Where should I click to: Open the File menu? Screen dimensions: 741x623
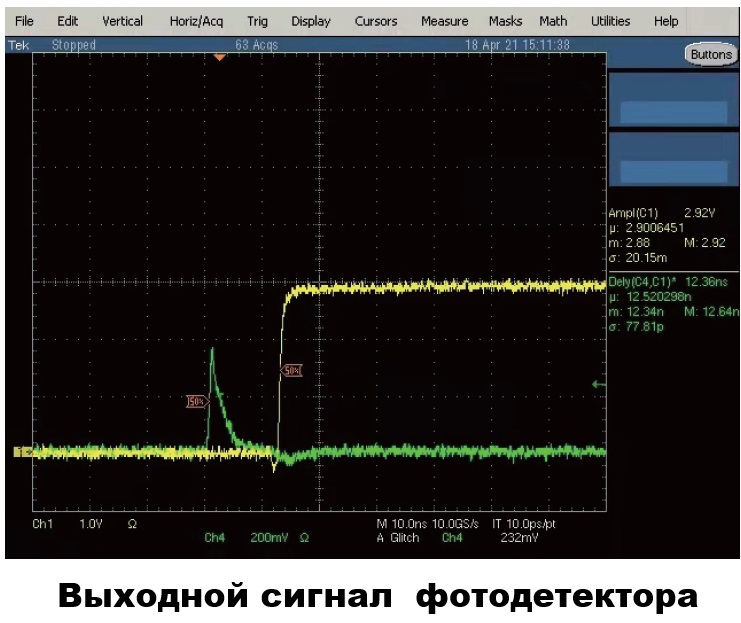tap(24, 21)
